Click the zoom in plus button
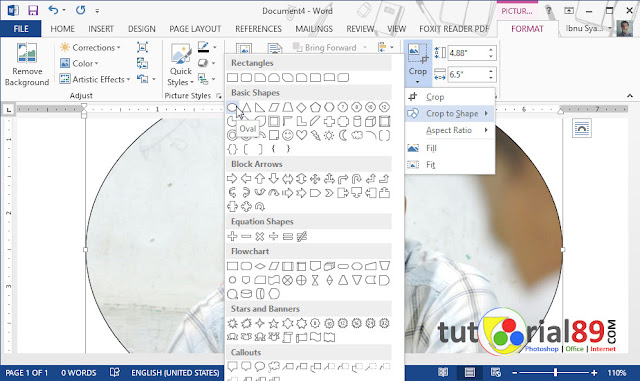640x381 pixels. (594, 372)
